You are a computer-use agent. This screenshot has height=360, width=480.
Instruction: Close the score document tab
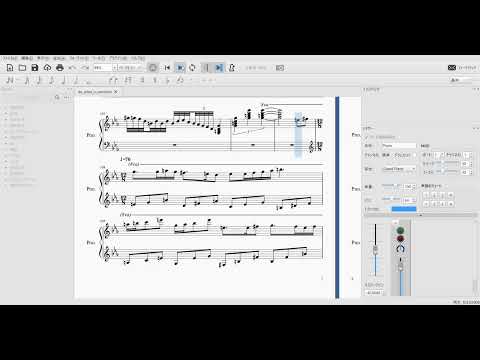coord(116,92)
